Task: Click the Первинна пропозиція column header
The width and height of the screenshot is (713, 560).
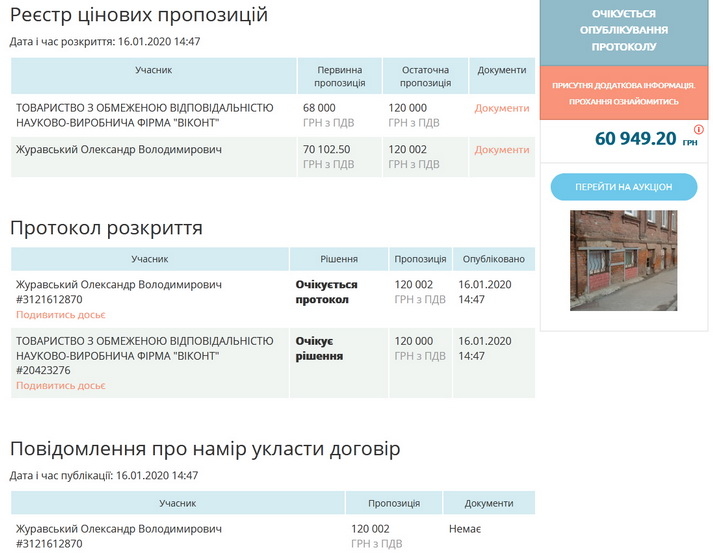Action: click(339, 76)
